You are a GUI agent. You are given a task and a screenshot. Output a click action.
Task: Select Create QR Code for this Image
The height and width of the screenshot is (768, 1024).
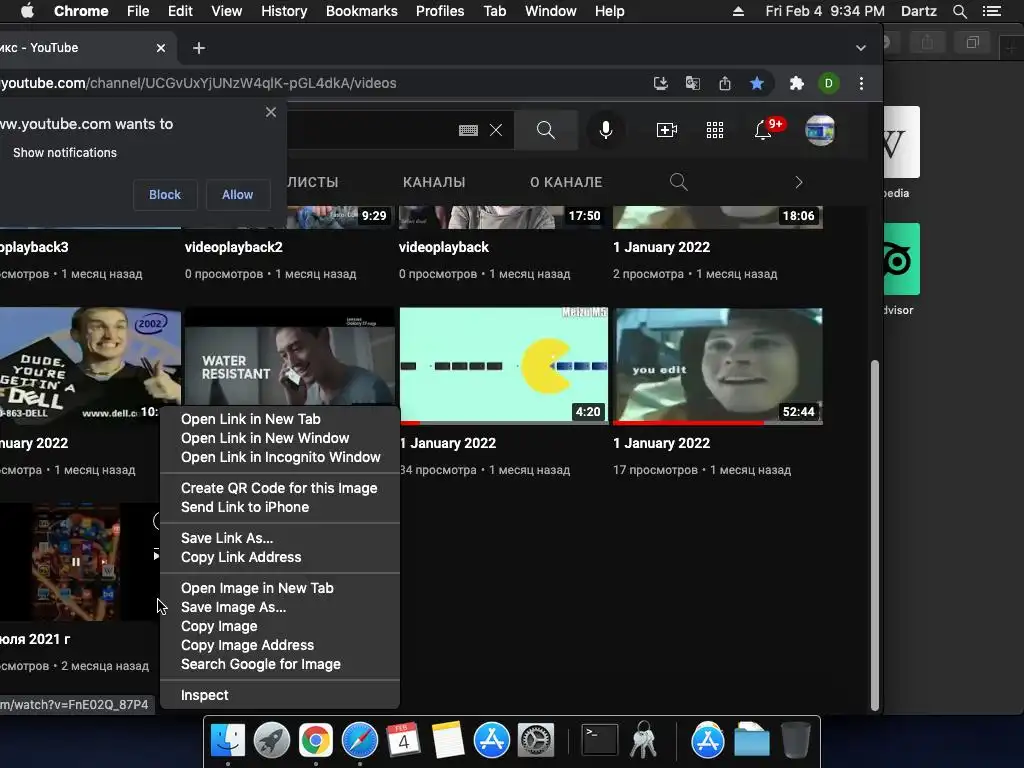[280, 488]
